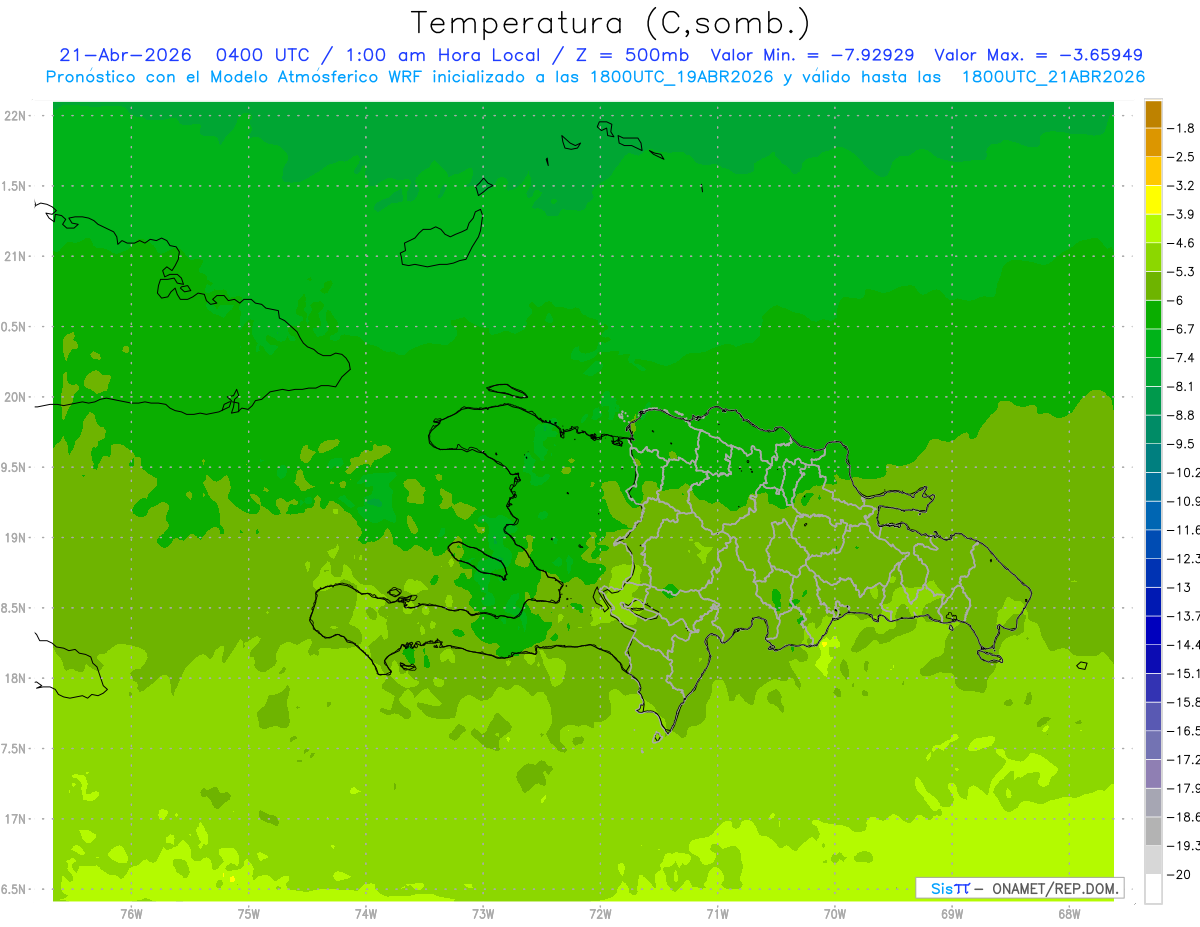Click the 76W longitude axis label
The height and width of the screenshot is (927, 1200).
131,913
